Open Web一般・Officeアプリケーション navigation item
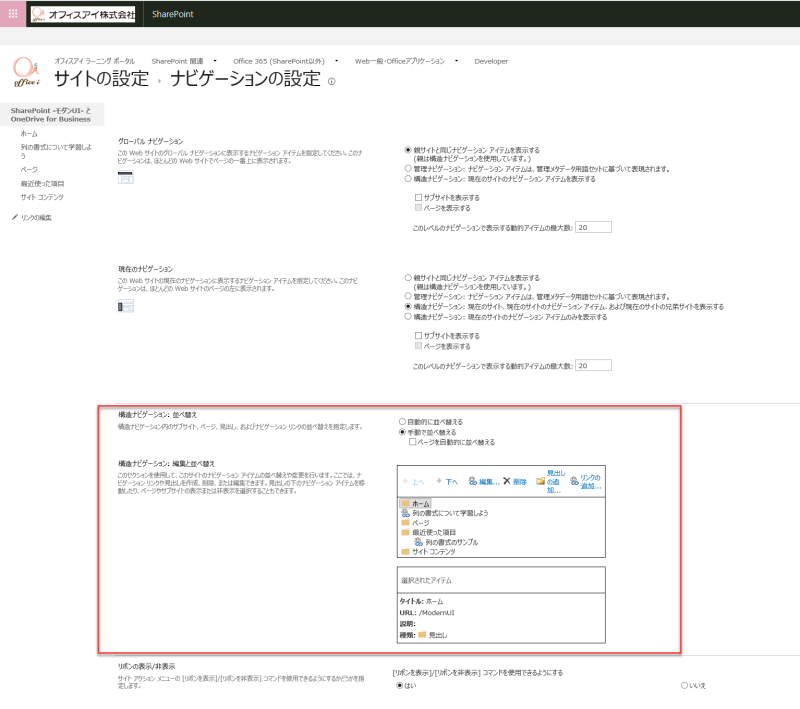800x709 pixels. [x=399, y=61]
